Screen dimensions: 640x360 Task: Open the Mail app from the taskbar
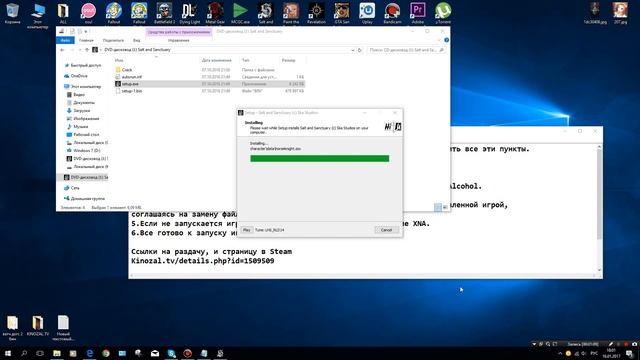tap(155, 353)
